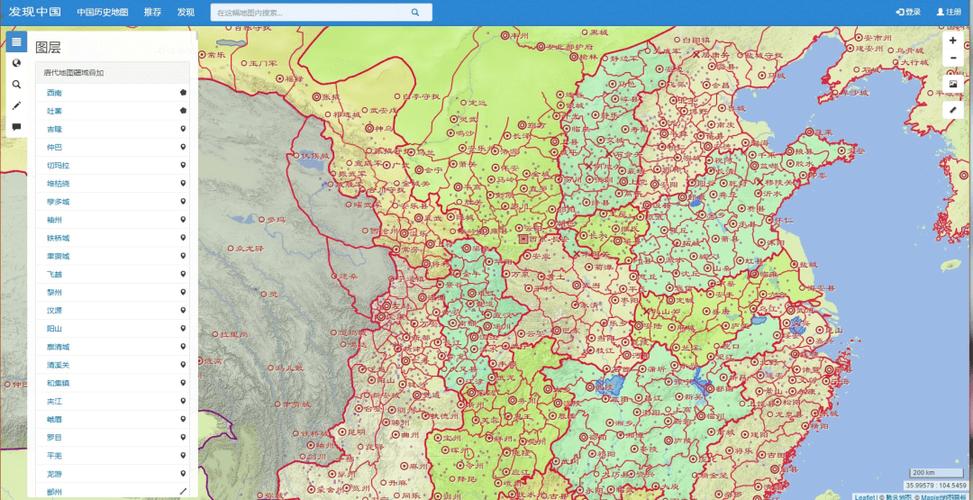Click location pin beside 吉隆 layer
The width and height of the screenshot is (973, 500).
click(183, 129)
